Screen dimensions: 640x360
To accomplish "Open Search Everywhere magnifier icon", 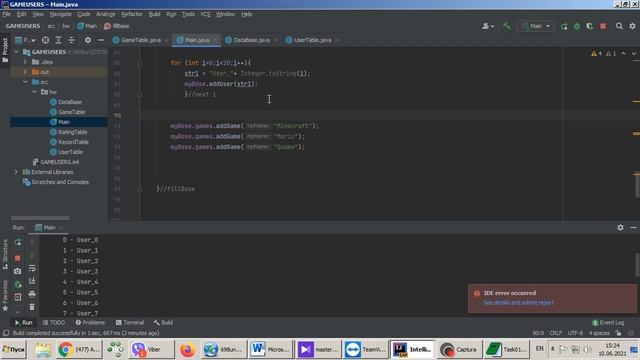I will pos(619,26).
